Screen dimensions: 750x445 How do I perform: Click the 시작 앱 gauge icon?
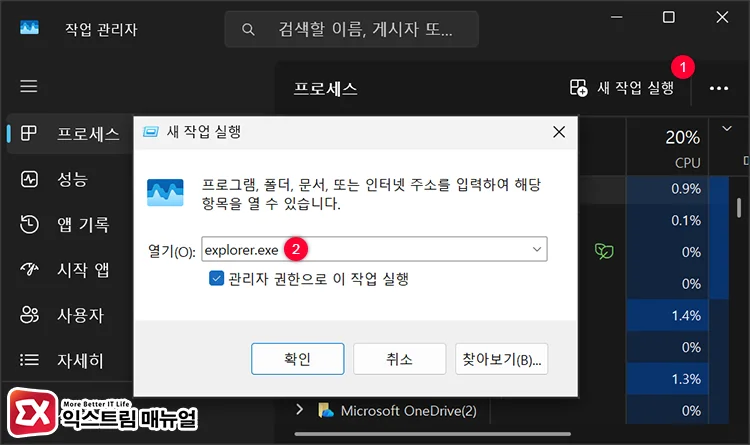tap(29, 270)
